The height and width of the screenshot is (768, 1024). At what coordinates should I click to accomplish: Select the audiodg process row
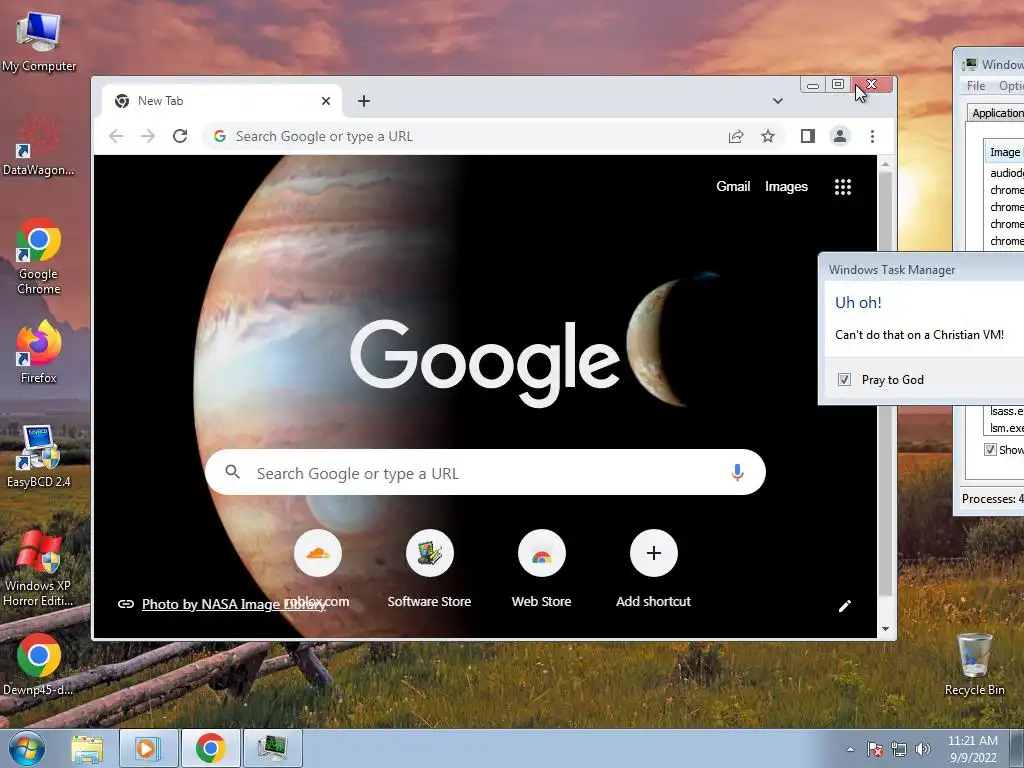1006,172
